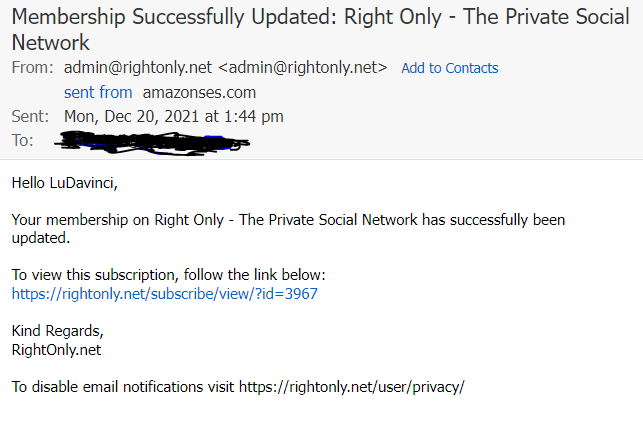Viewport: 643px width, 437px height.
Task: Click the redacted recipient address
Action: [155, 141]
